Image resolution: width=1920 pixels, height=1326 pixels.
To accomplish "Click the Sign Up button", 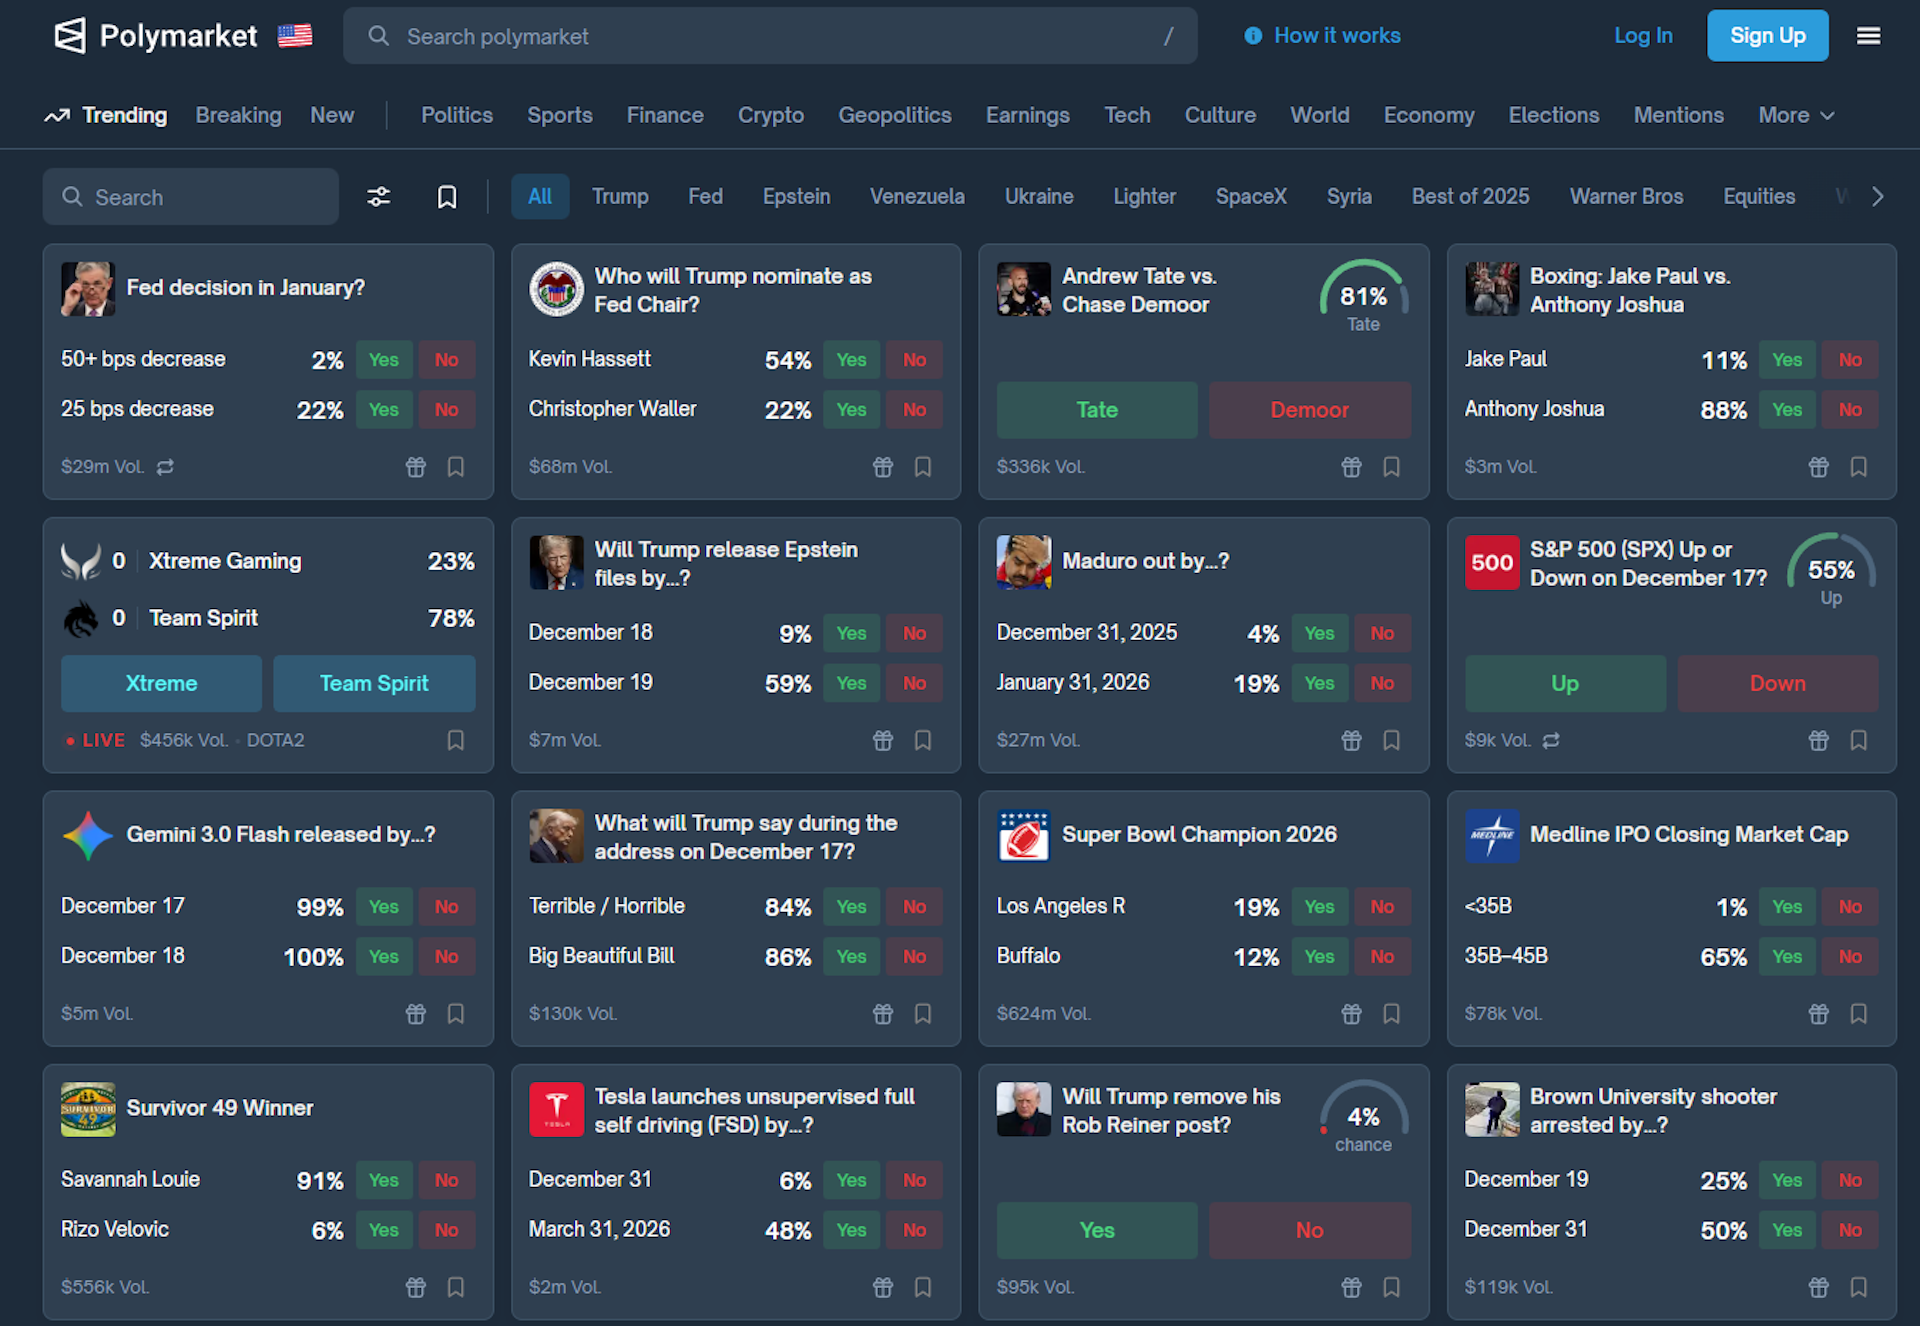I will [x=1767, y=36].
